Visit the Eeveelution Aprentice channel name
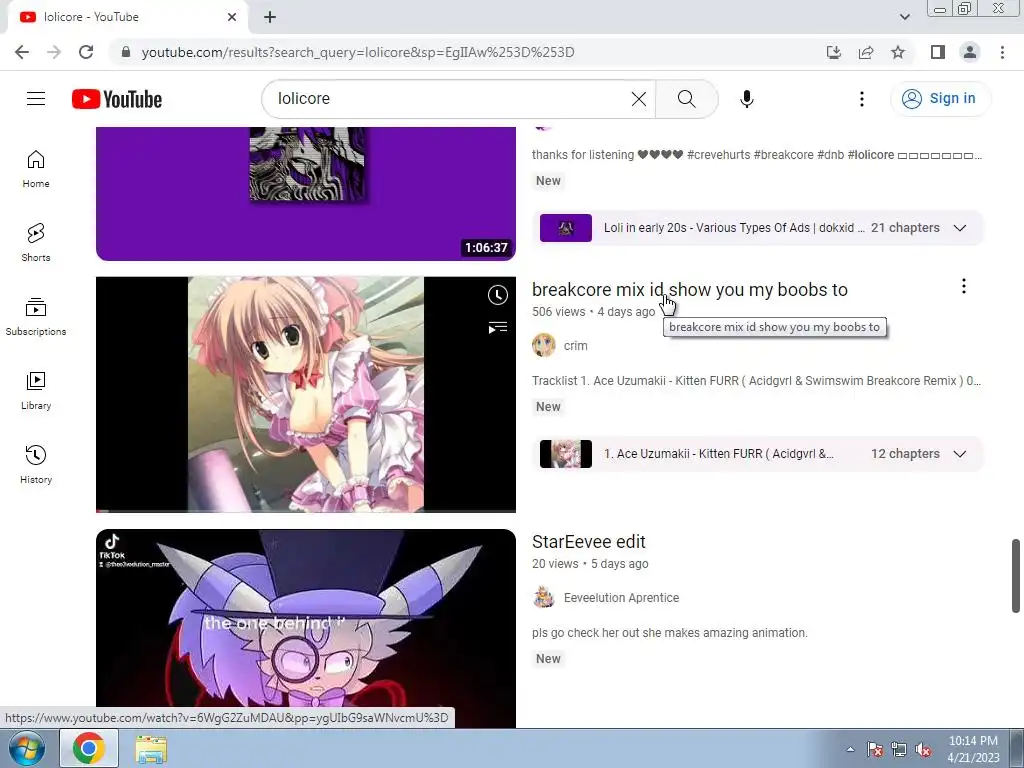The height and width of the screenshot is (768, 1024). tap(621, 598)
